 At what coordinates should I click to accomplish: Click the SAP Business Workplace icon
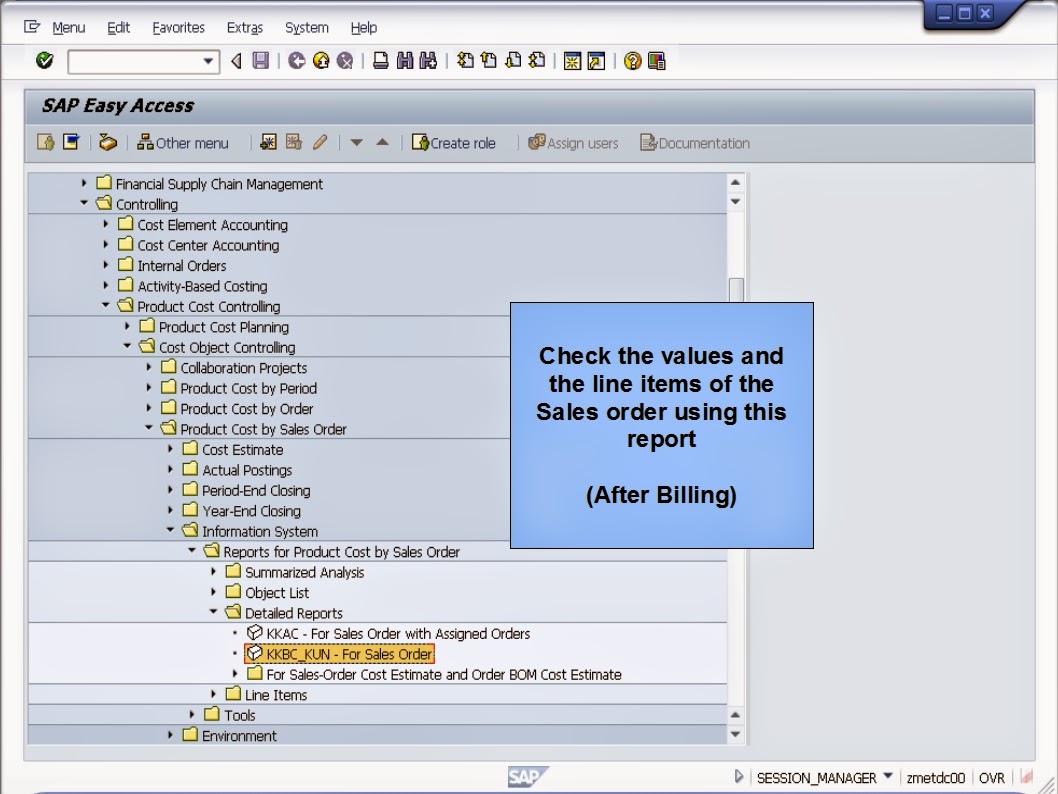(107, 142)
